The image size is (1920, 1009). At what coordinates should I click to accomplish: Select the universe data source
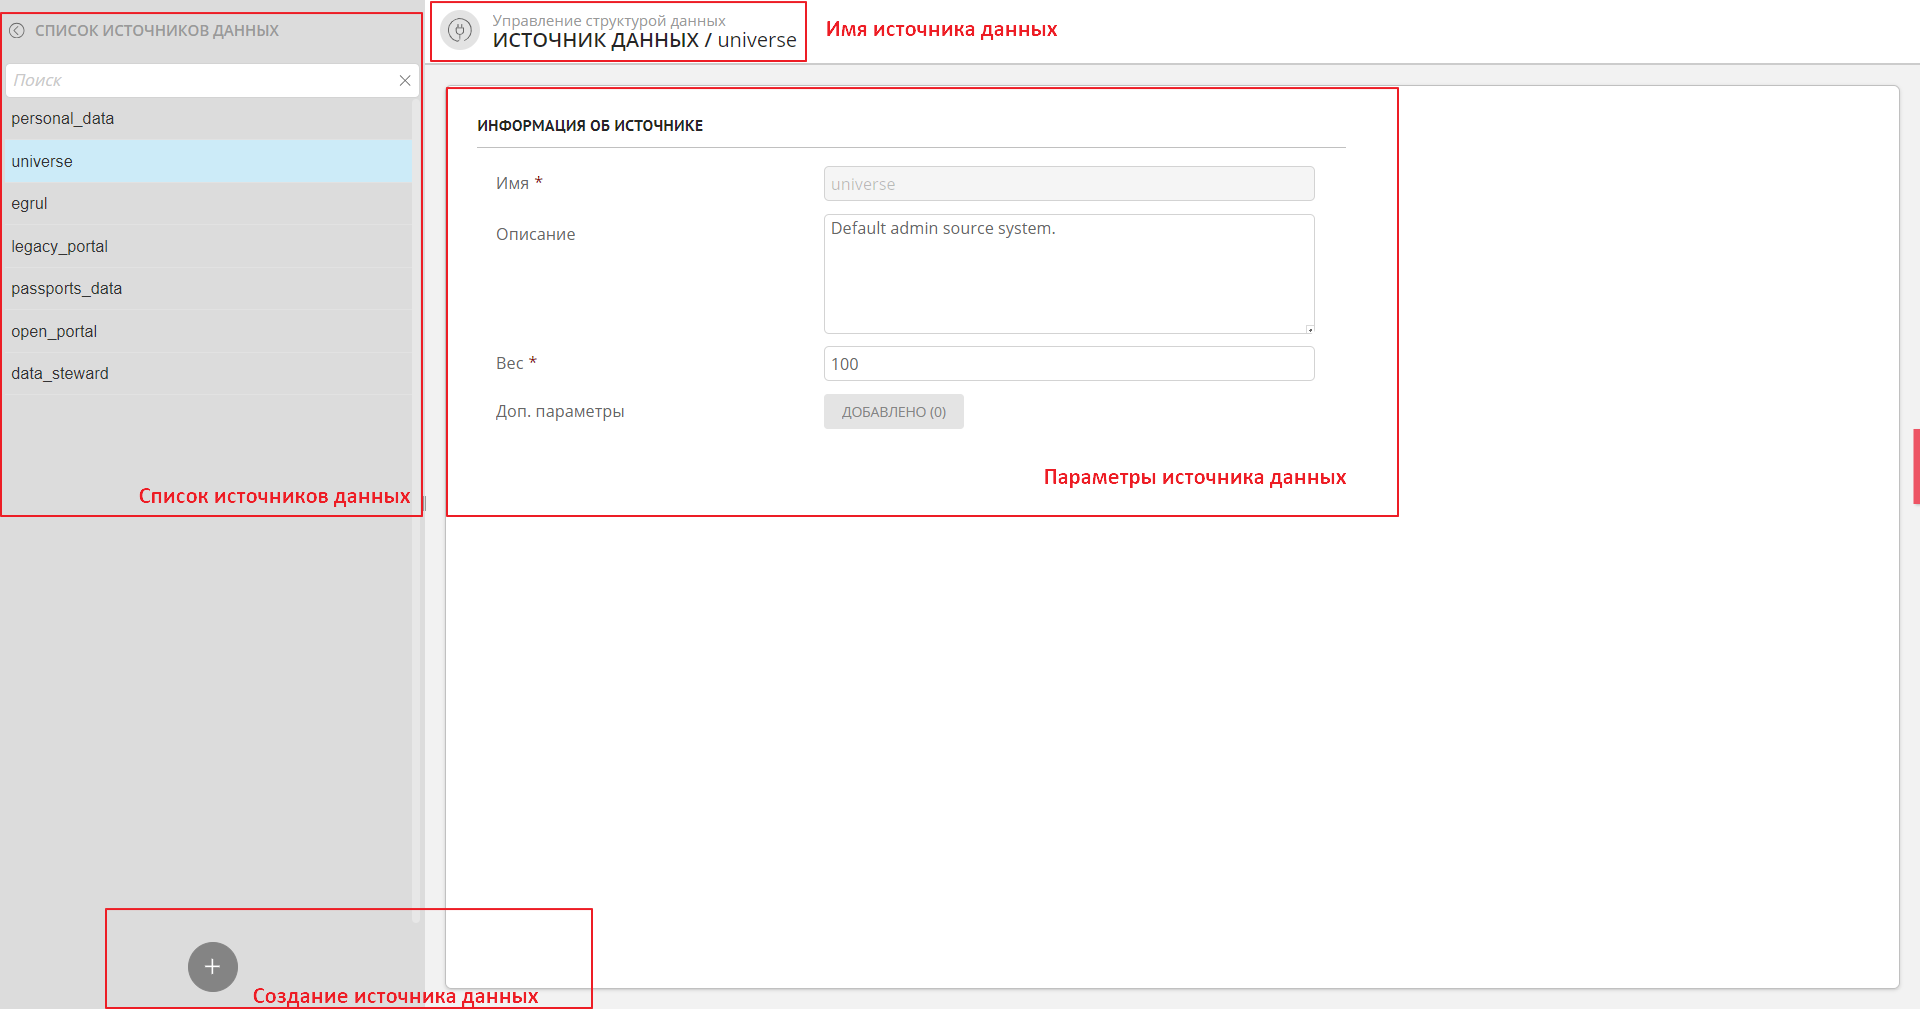(42, 162)
